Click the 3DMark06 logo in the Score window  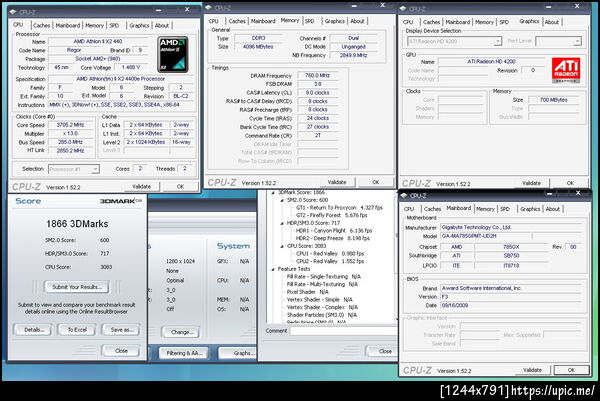pyautogui.click(x=121, y=201)
